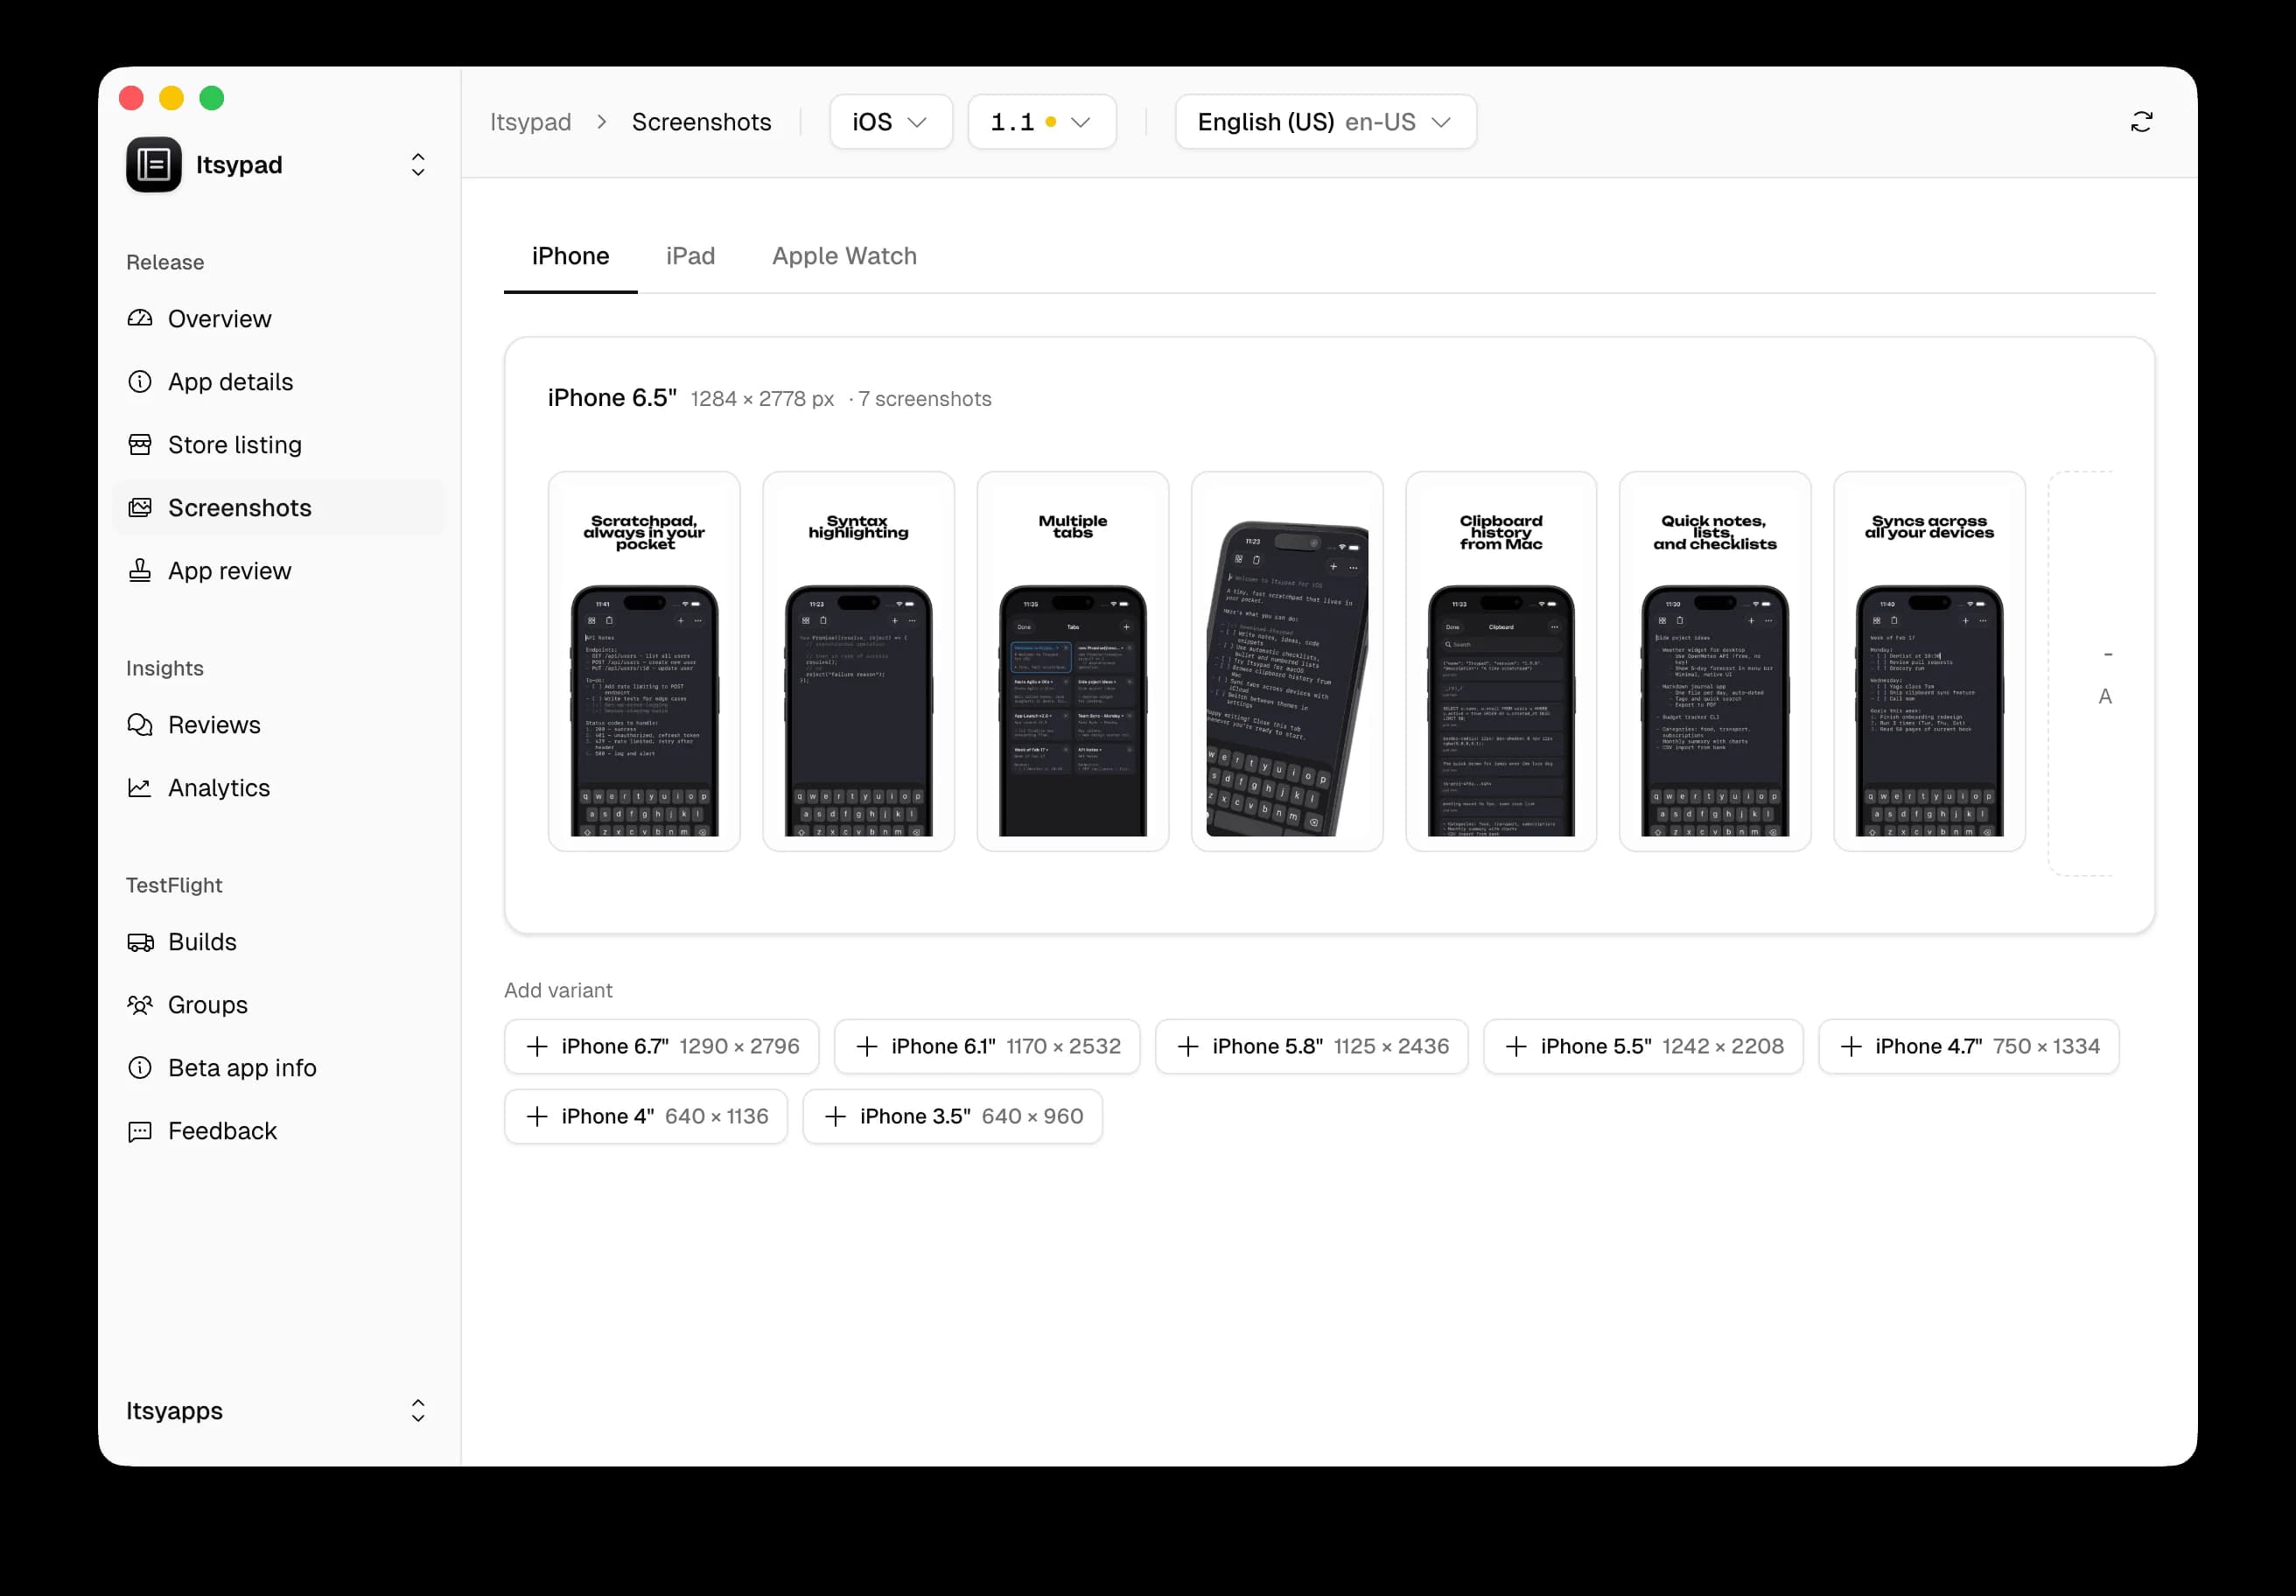Viewport: 2296px width, 1596px height.
Task: Open the Overview section in sidebar
Action: pyautogui.click(x=220, y=318)
